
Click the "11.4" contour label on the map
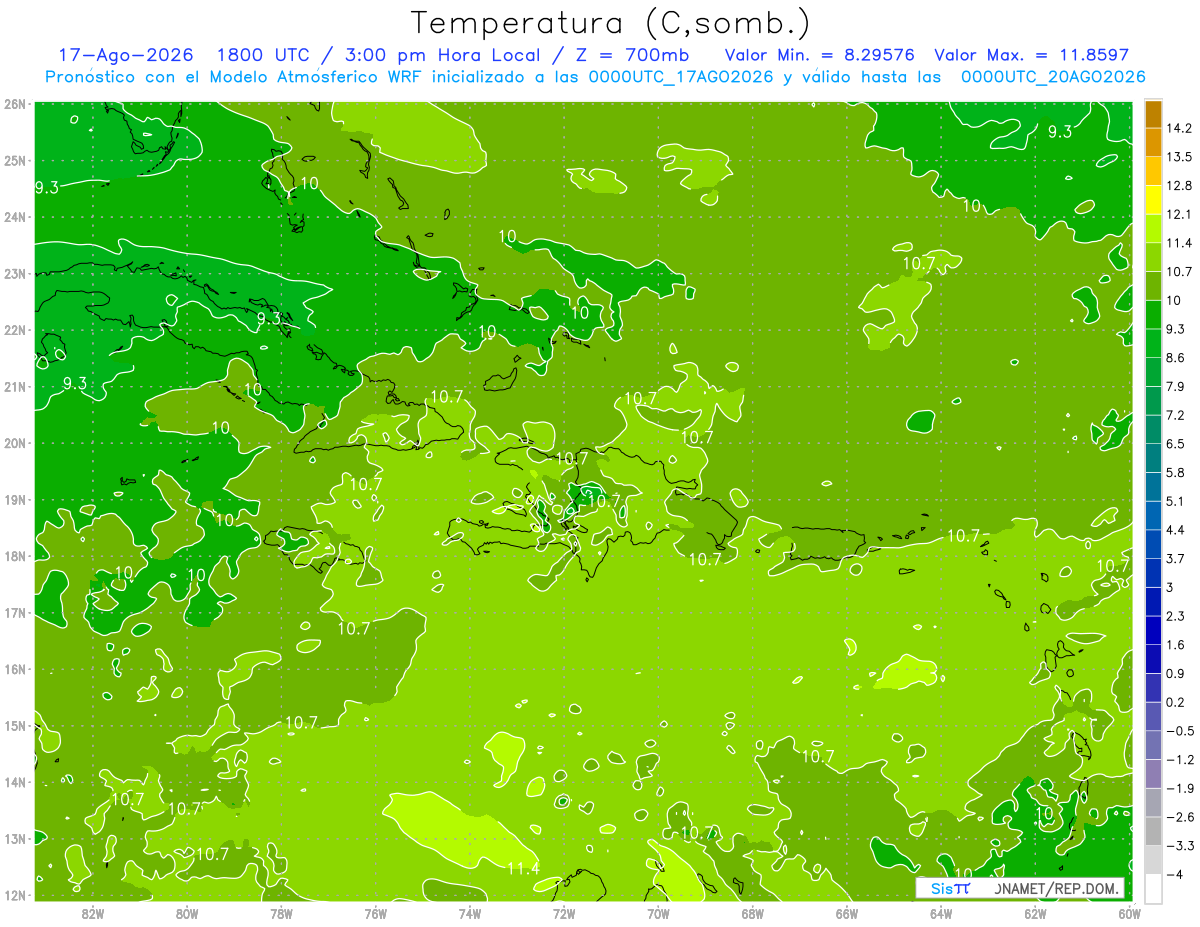524,869
